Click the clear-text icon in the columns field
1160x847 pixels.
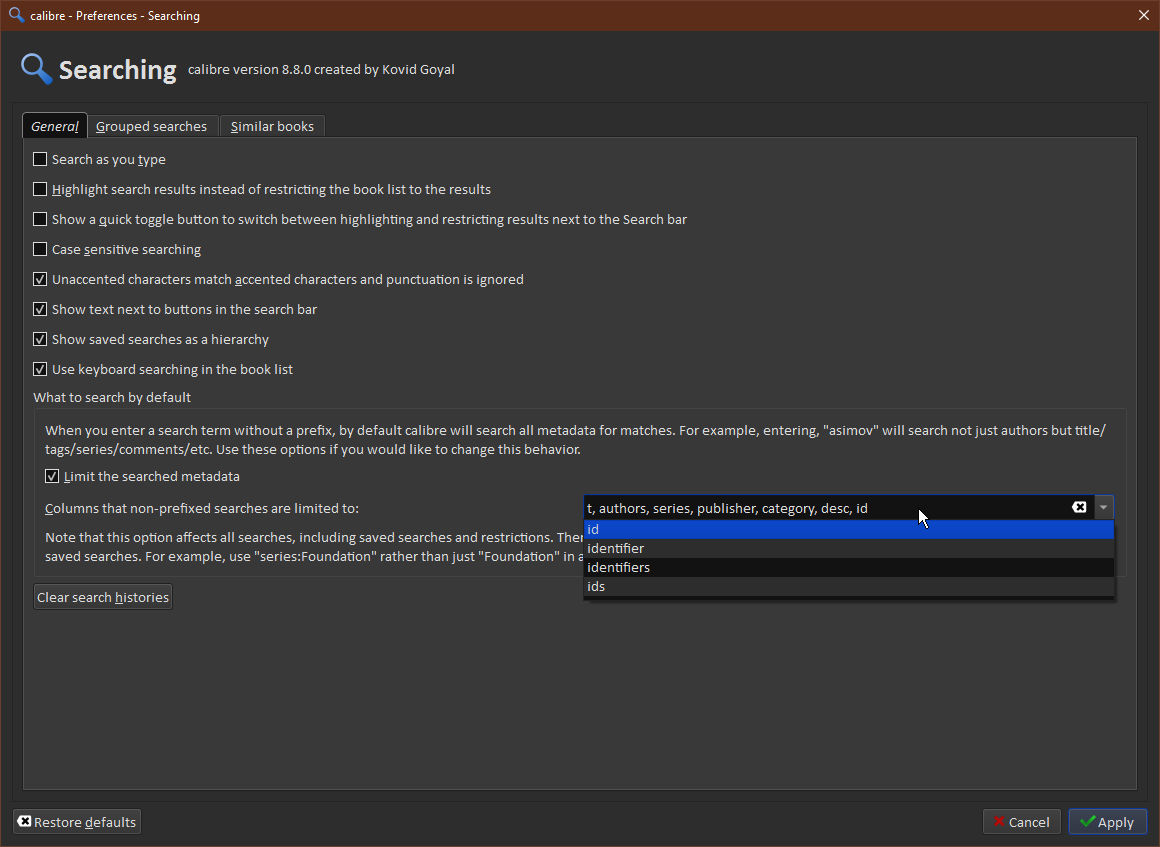(1079, 507)
